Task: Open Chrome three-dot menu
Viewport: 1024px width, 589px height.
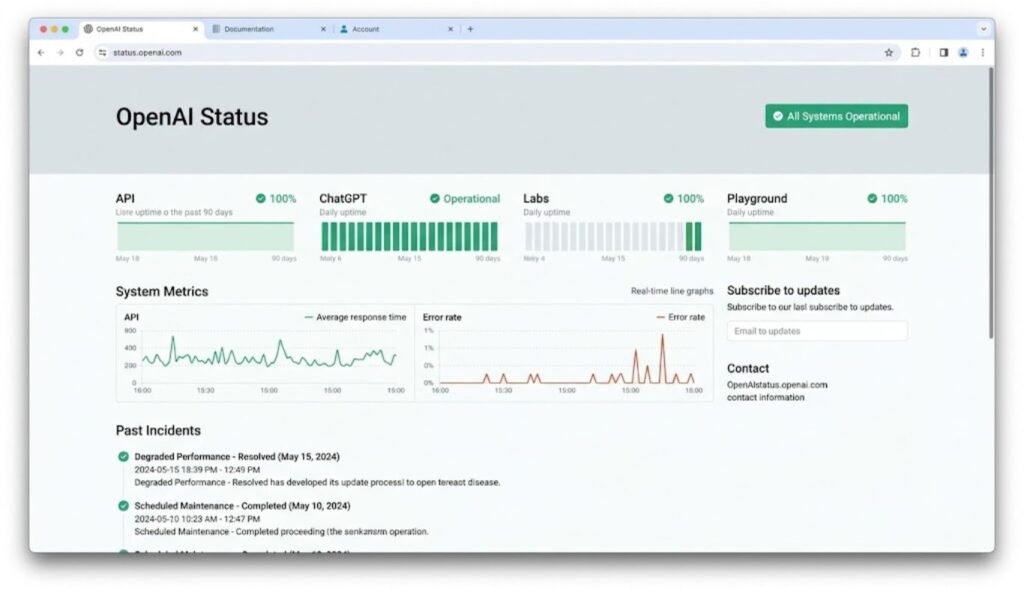Action: pyautogui.click(x=983, y=53)
